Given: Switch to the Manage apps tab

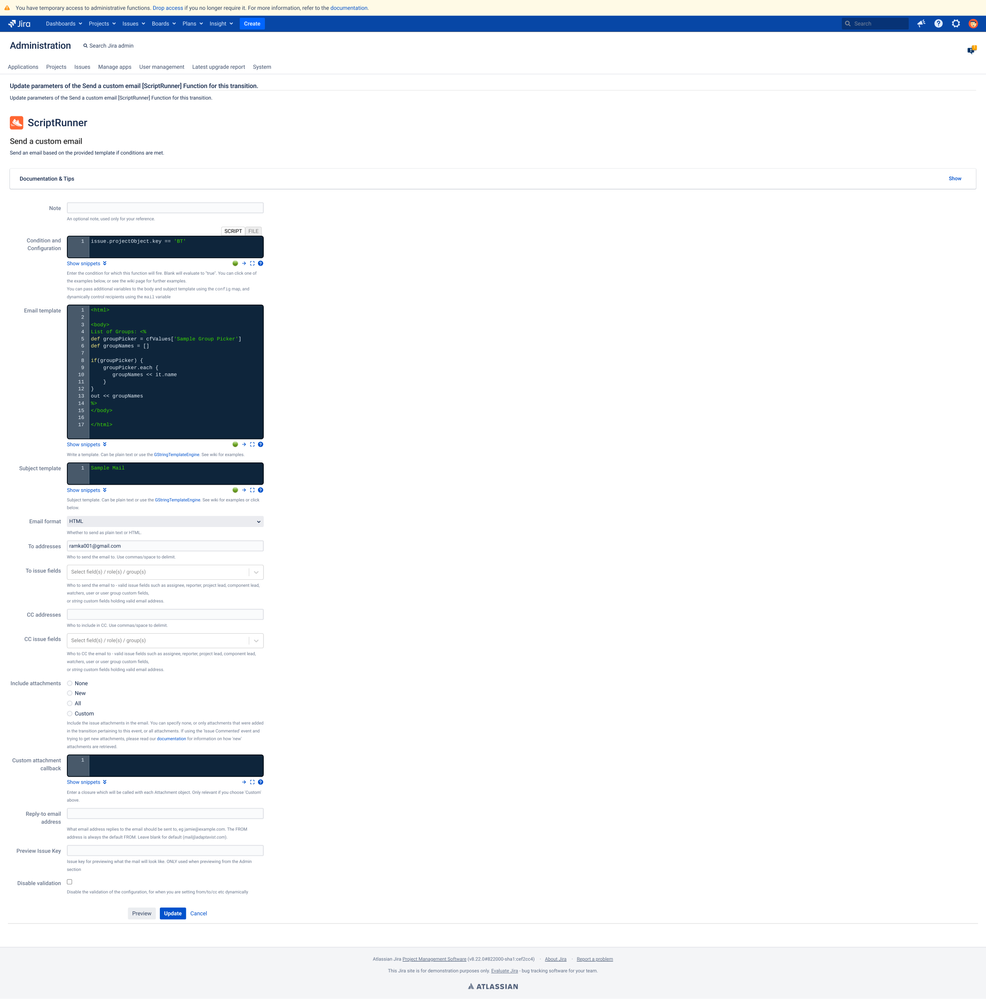Looking at the screenshot, I should pyautogui.click(x=114, y=67).
